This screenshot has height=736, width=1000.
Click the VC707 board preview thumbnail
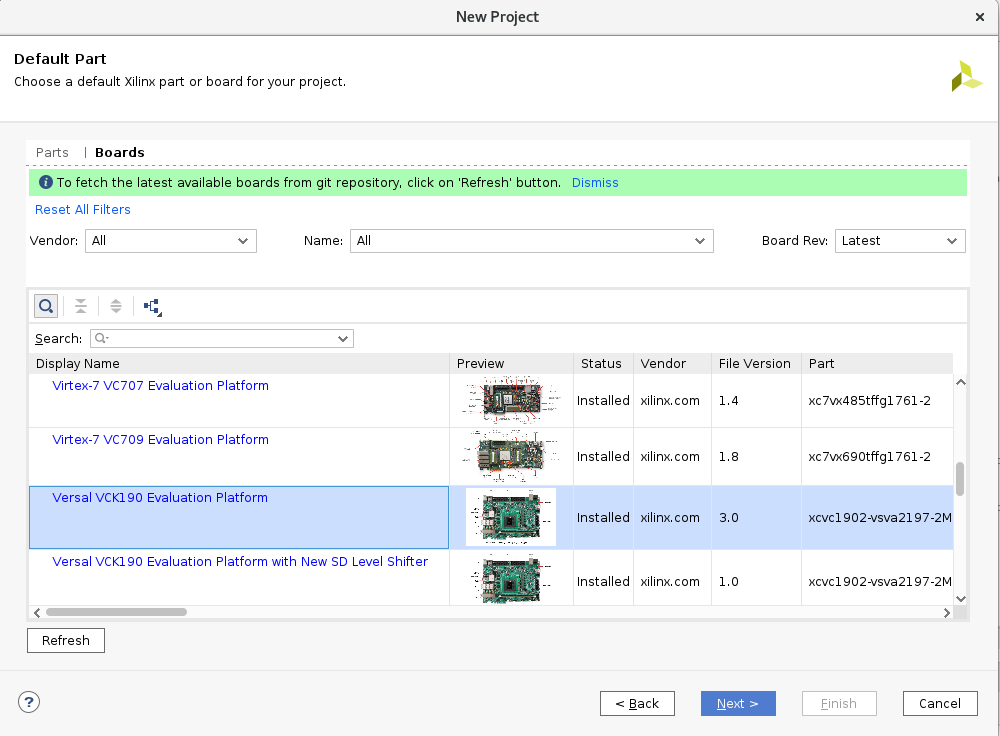[x=511, y=400]
